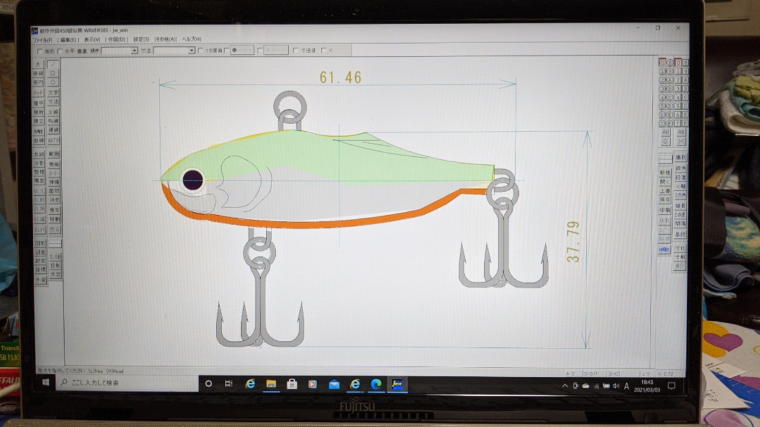Select the line (／) drawing tool
The image size is (760, 427).
[53, 64]
